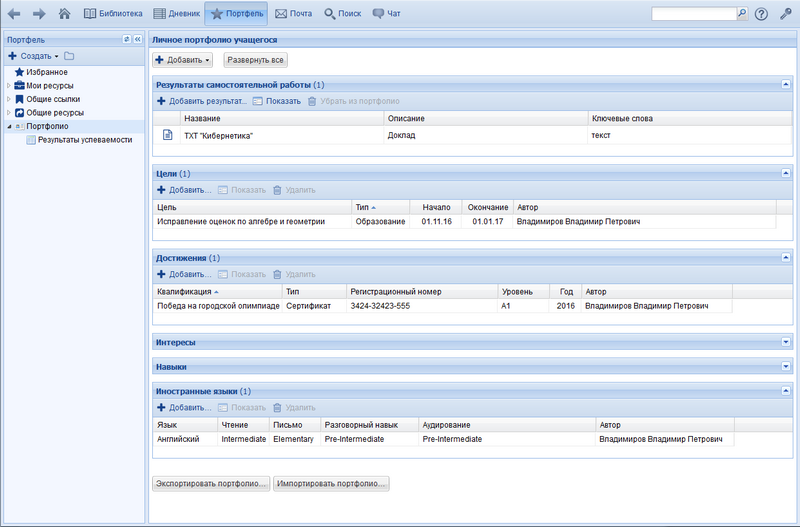The image size is (800, 527).
Task: Click the search input field at top
Action: click(693, 14)
